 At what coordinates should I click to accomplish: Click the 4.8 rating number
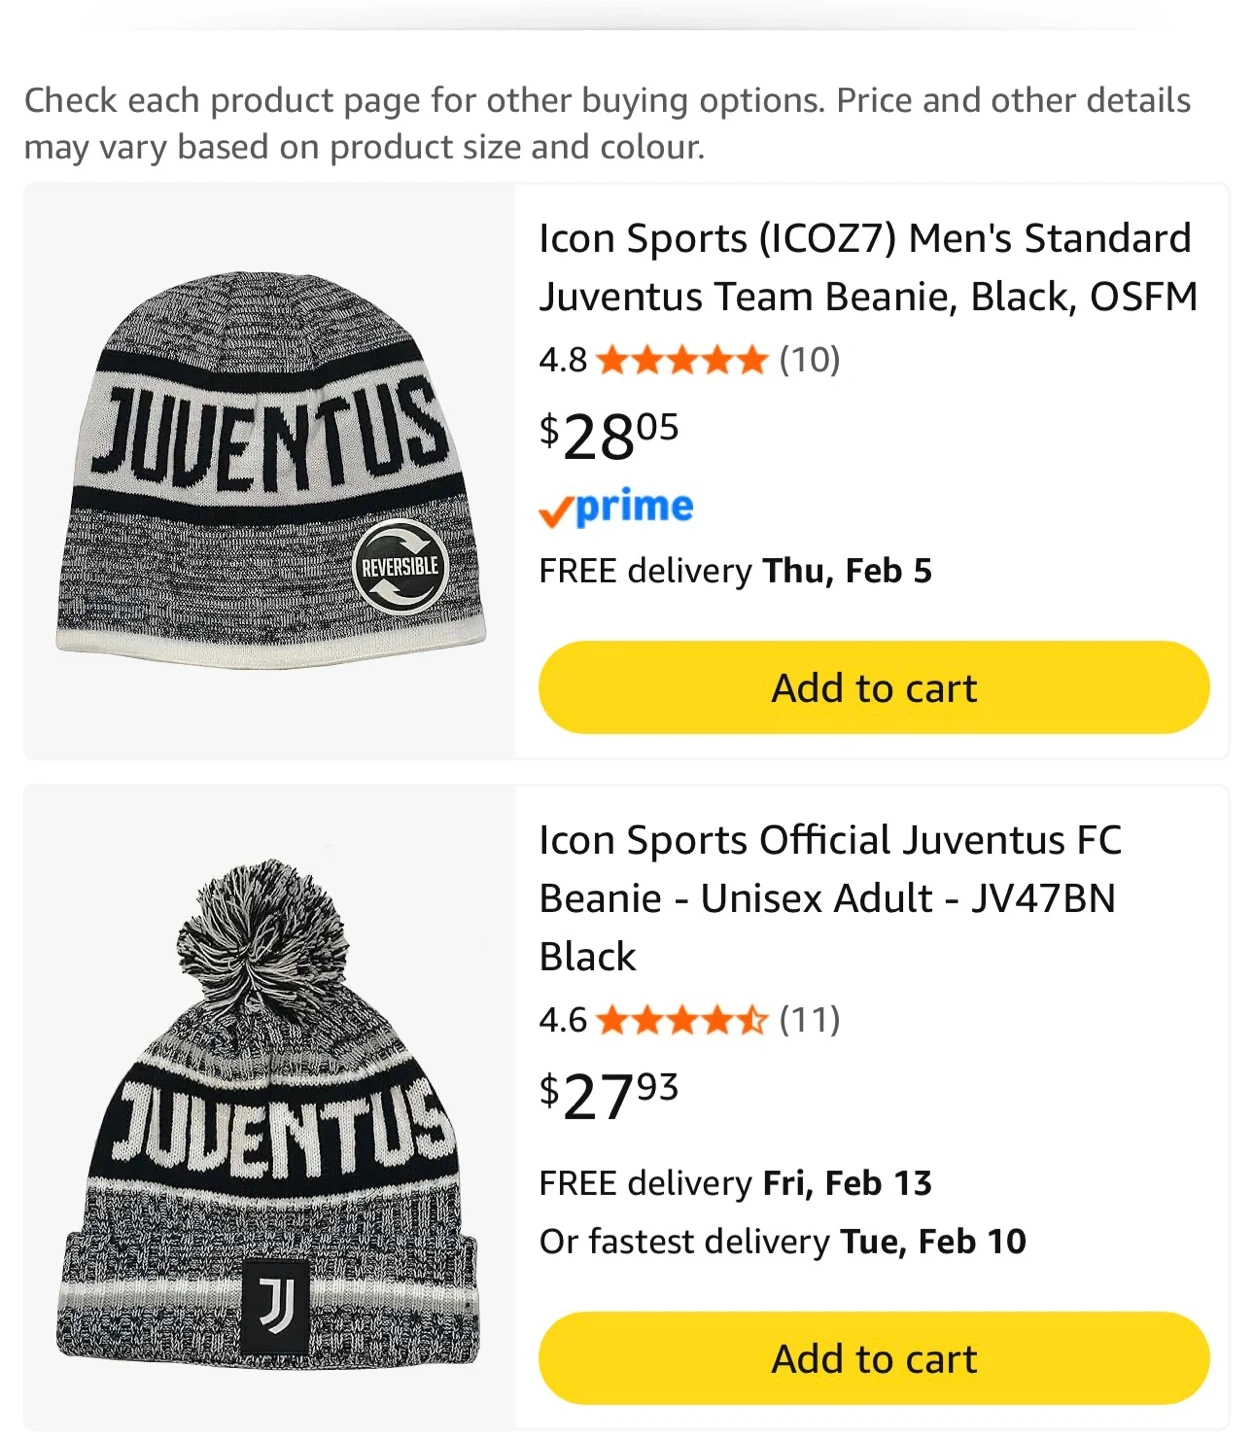click(x=562, y=360)
